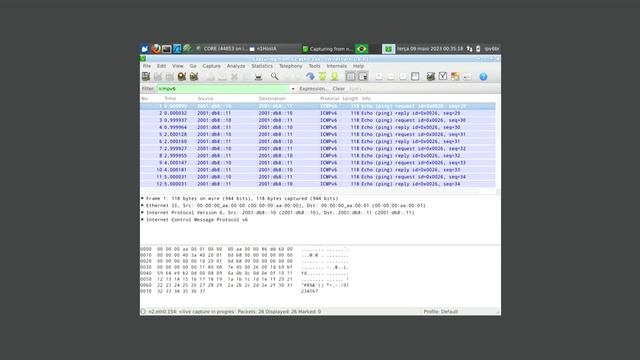Toggle packet list colorization

coord(350,76)
